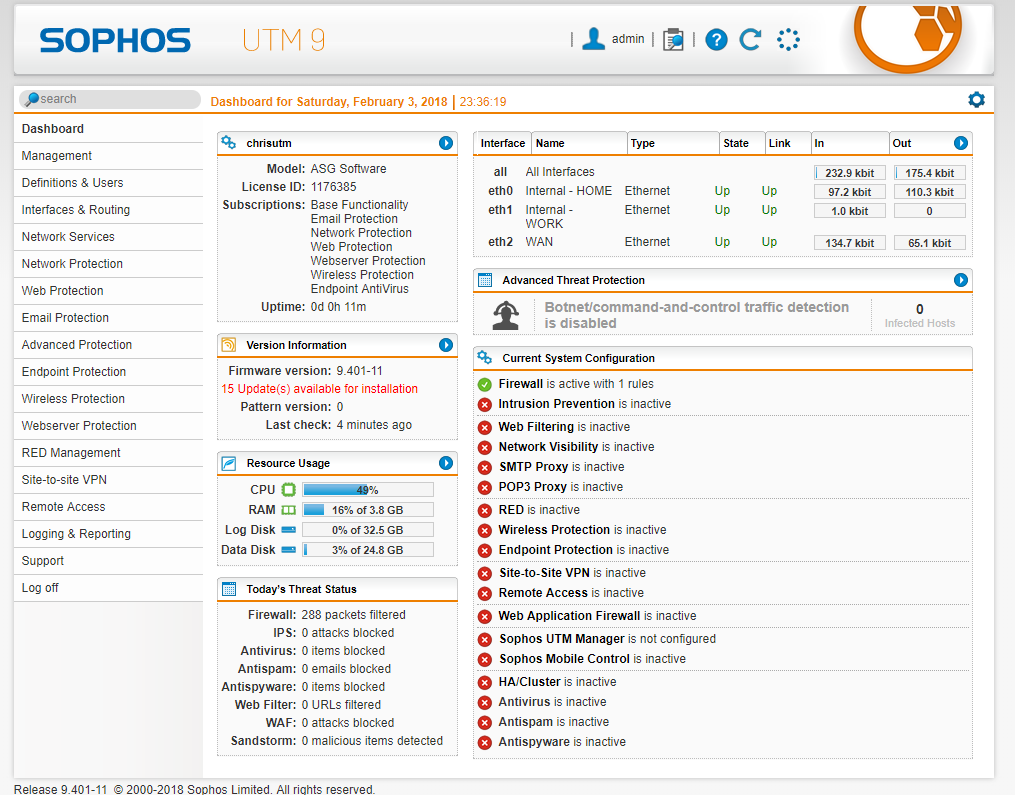
Task: Click the magnifier icon in search box
Action: pyautogui.click(x=32, y=99)
